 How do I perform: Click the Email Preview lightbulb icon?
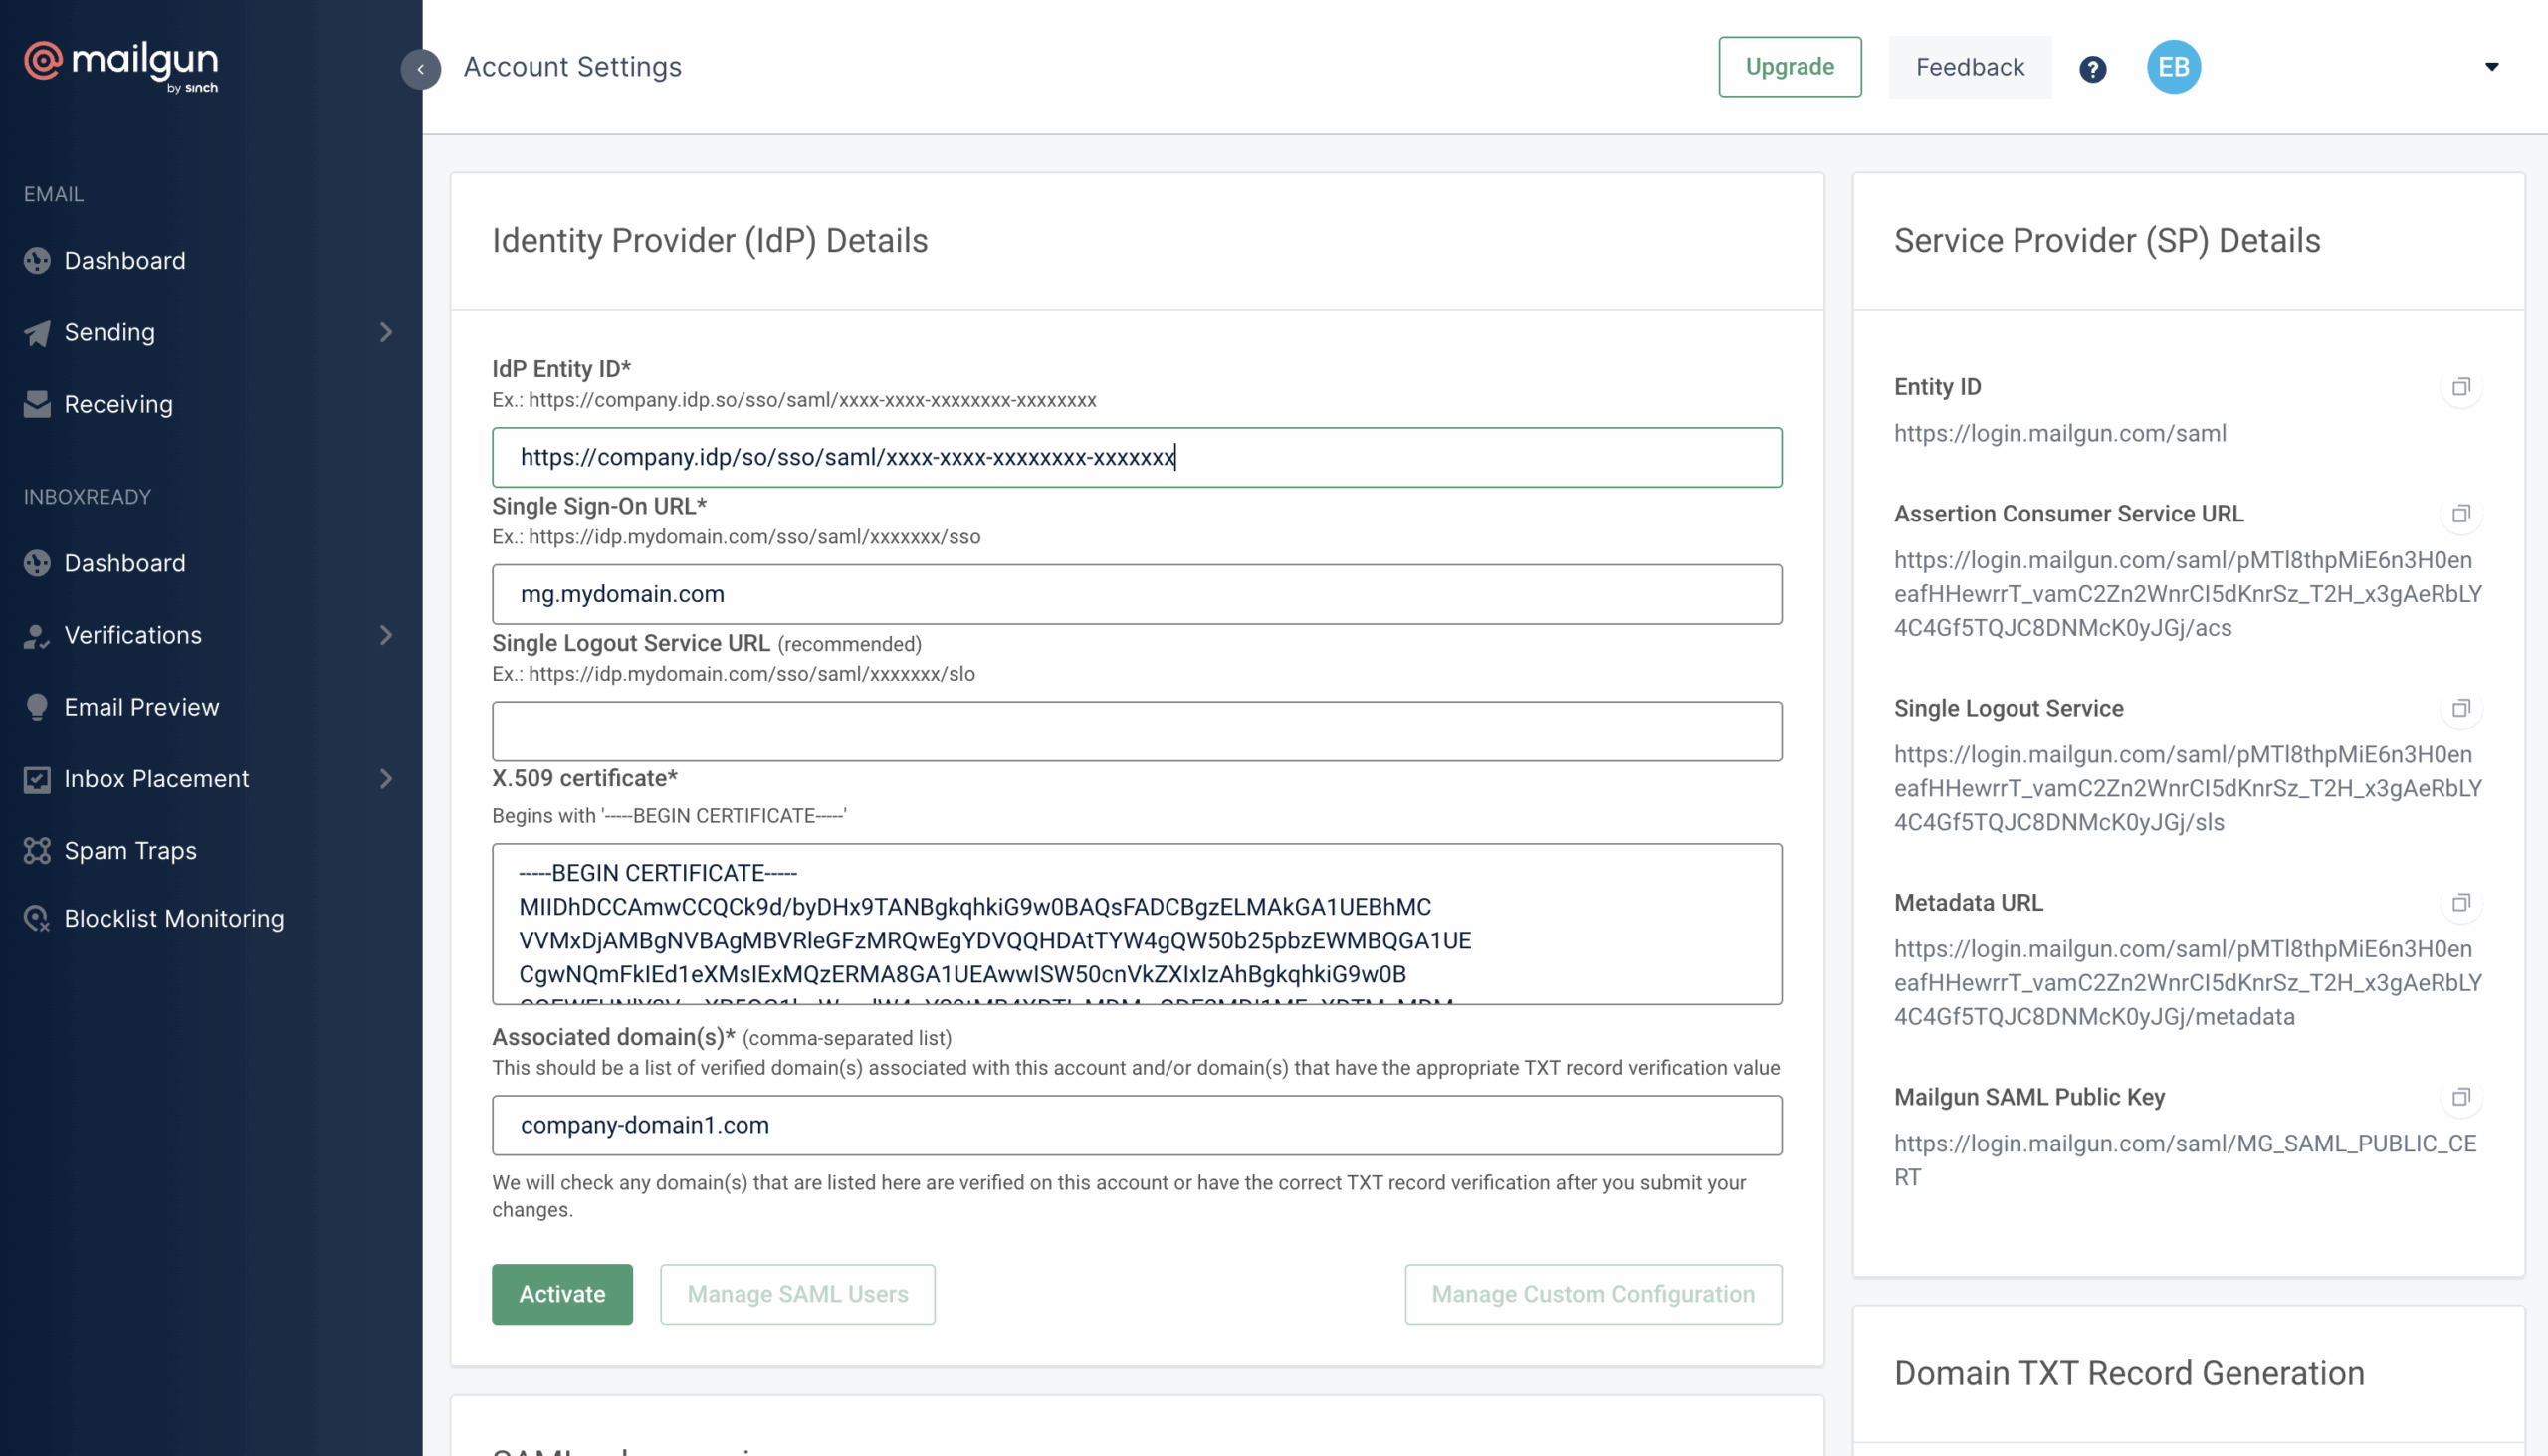(37, 707)
